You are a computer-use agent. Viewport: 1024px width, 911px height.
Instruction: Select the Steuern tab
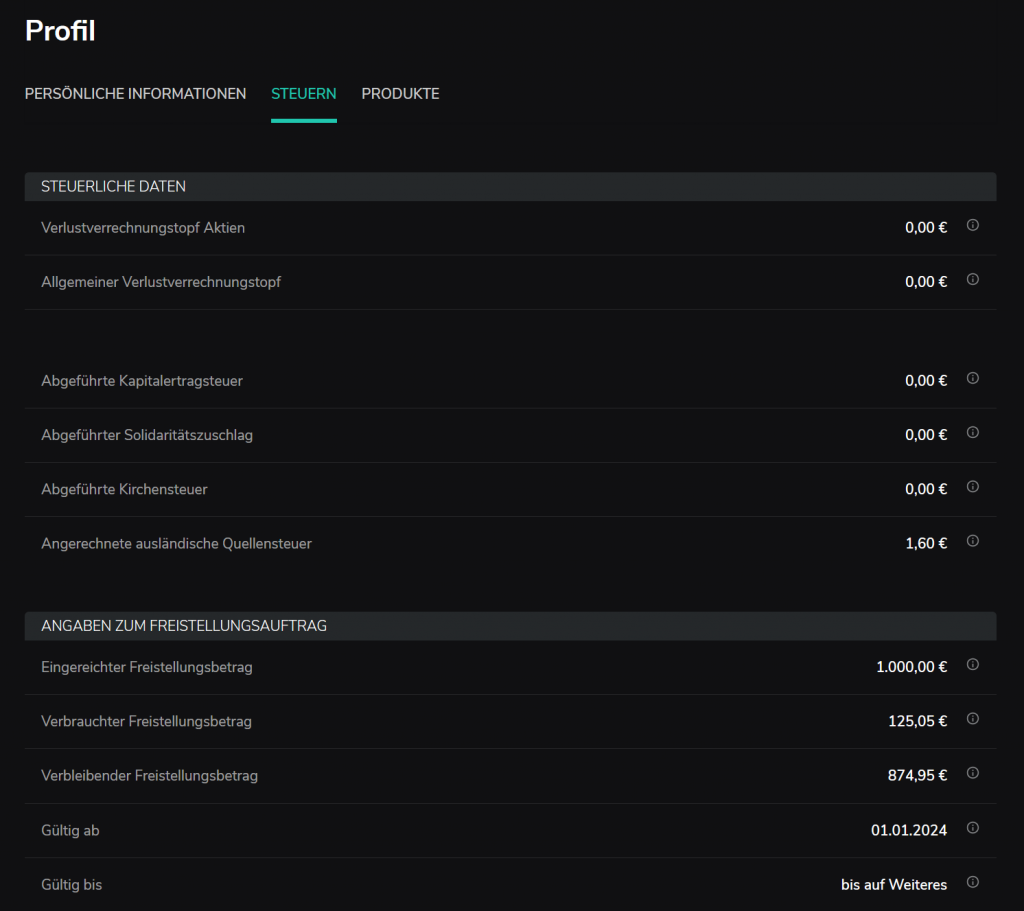click(x=304, y=93)
